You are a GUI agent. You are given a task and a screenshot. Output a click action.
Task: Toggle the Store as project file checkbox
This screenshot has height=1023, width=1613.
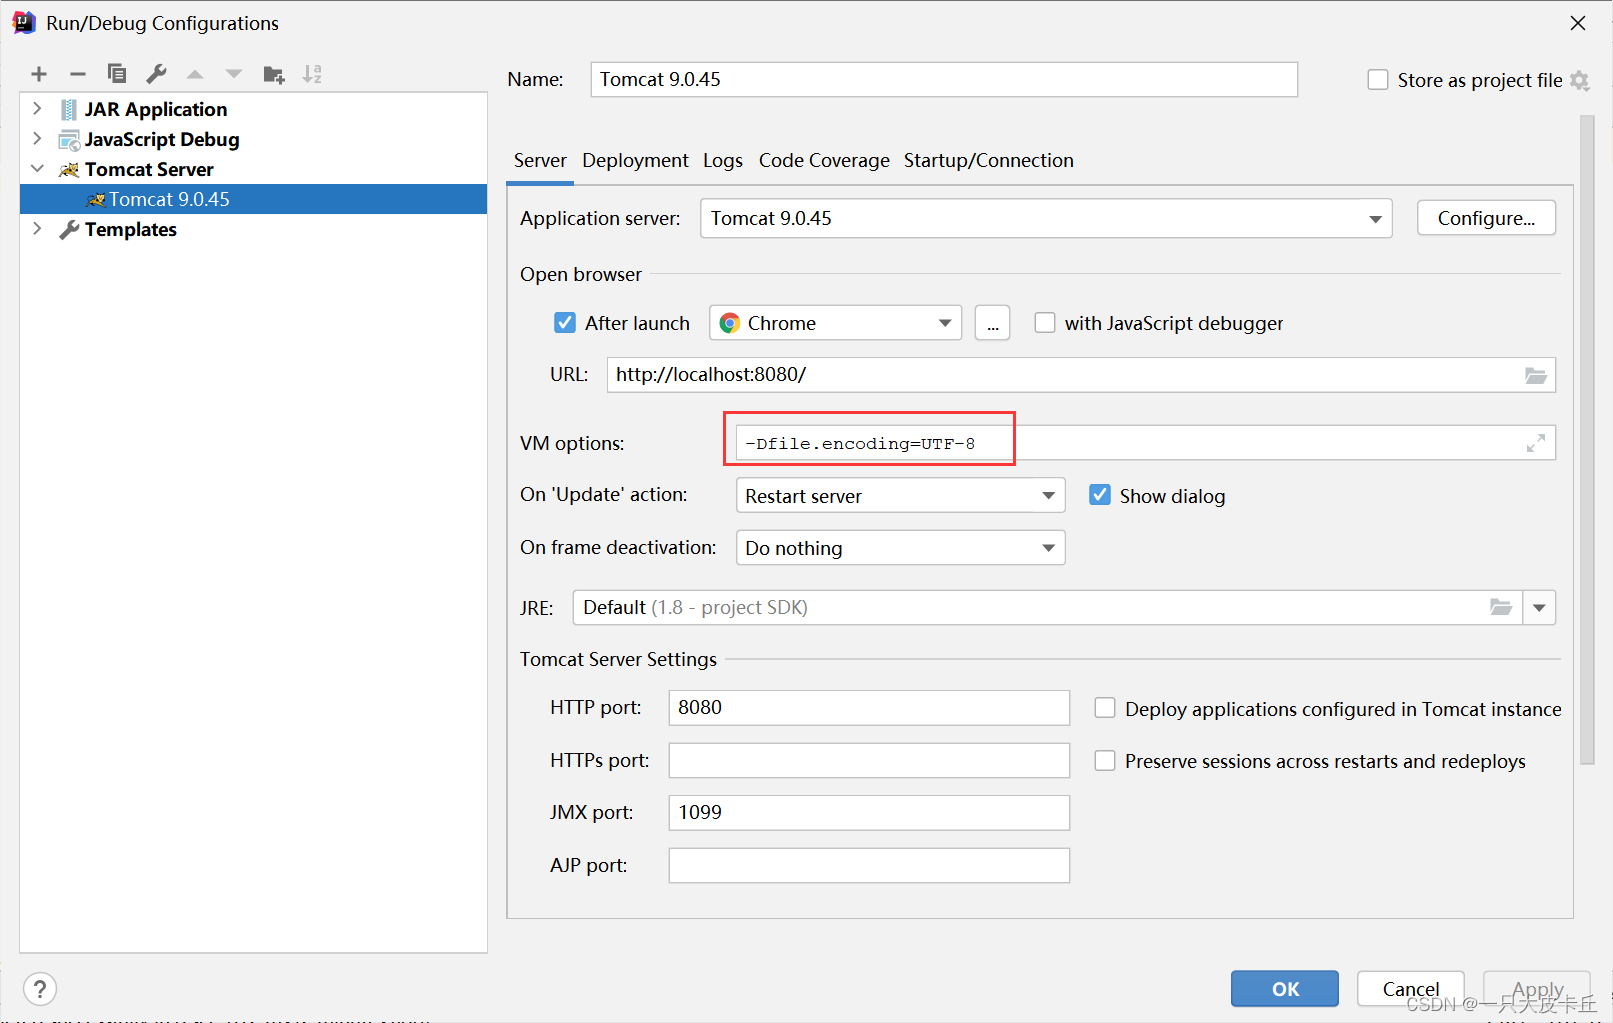(1378, 80)
